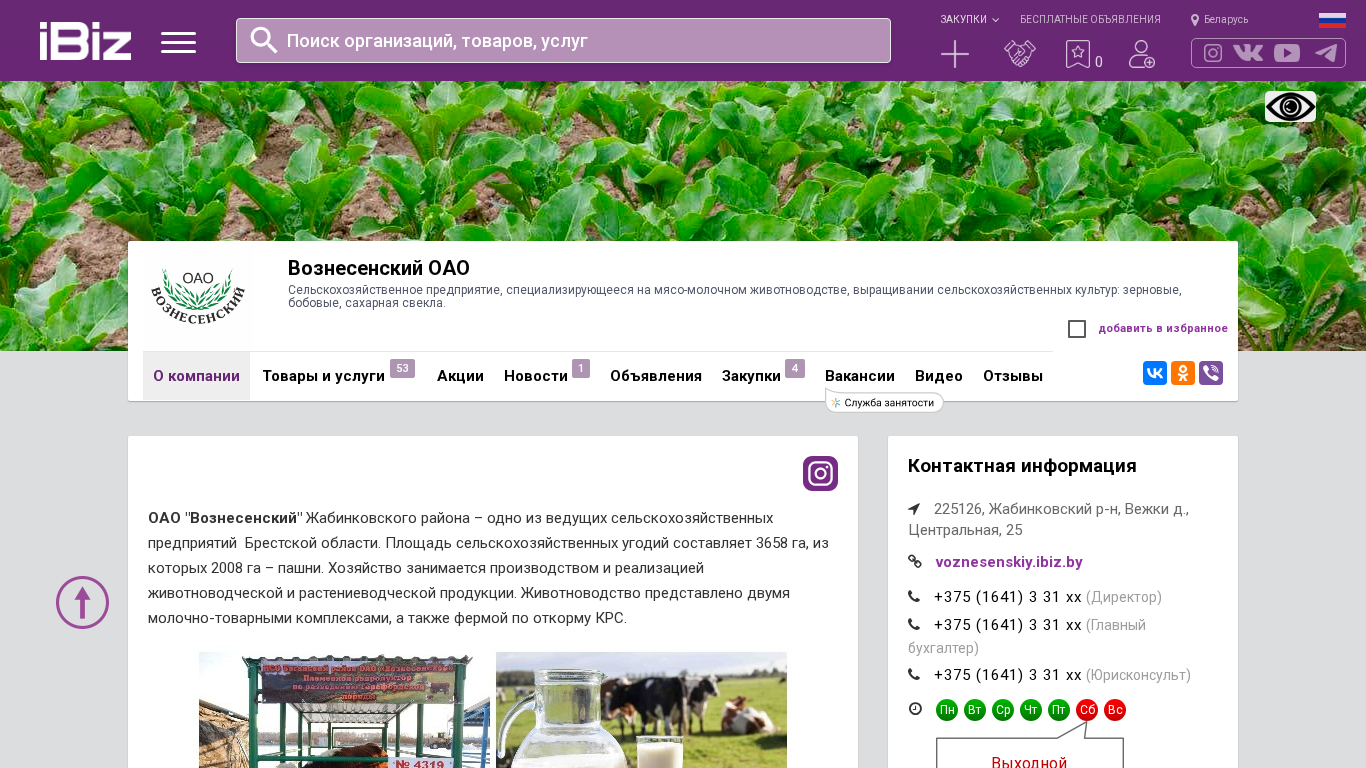This screenshot has width=1366, height=768.
Task: Click the Контактная информация heading
Action: coord(1022,466)
